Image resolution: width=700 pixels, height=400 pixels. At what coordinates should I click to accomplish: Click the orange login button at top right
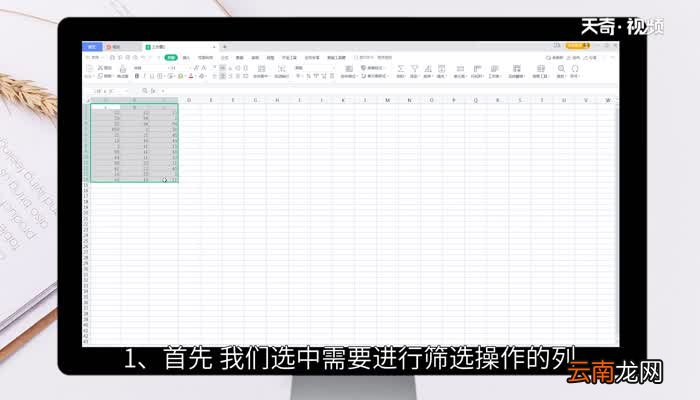tap(578, 46)
